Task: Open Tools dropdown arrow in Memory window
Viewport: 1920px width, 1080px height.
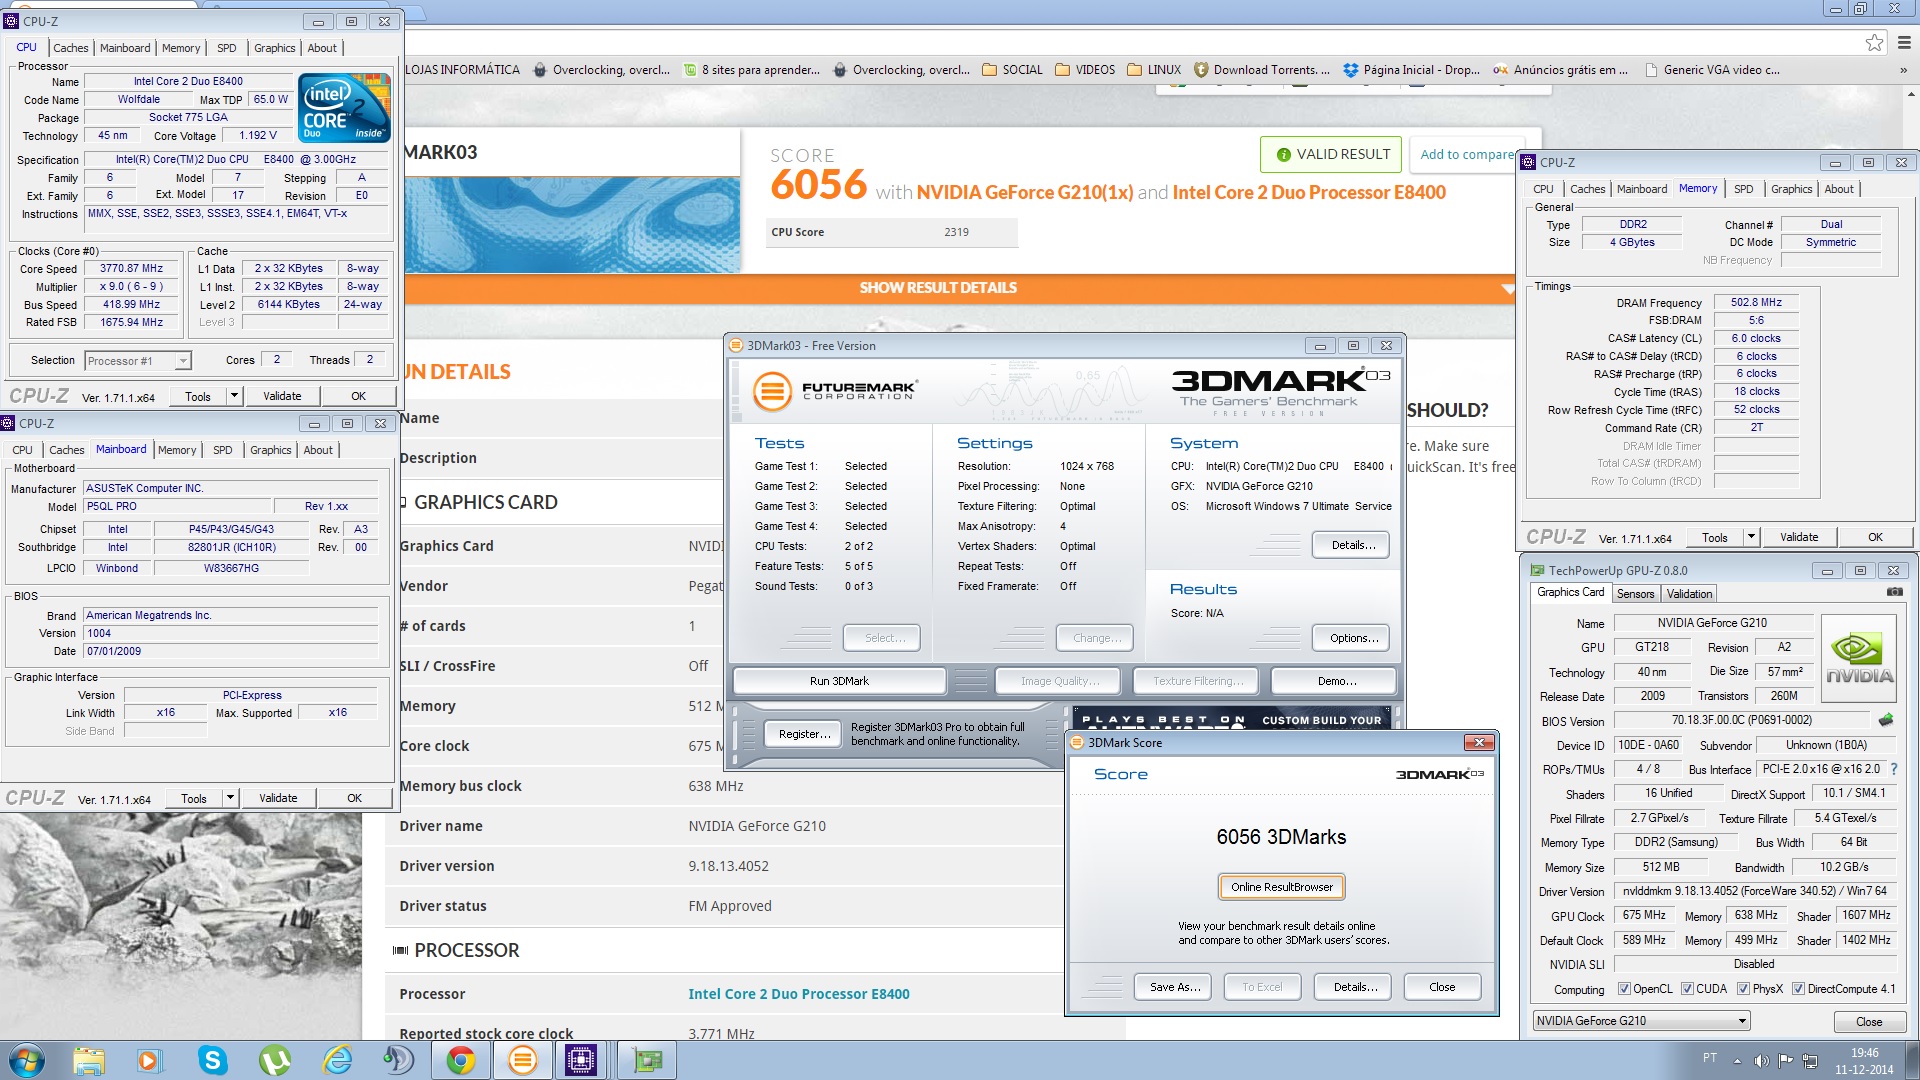Action: pos(1751,537)
